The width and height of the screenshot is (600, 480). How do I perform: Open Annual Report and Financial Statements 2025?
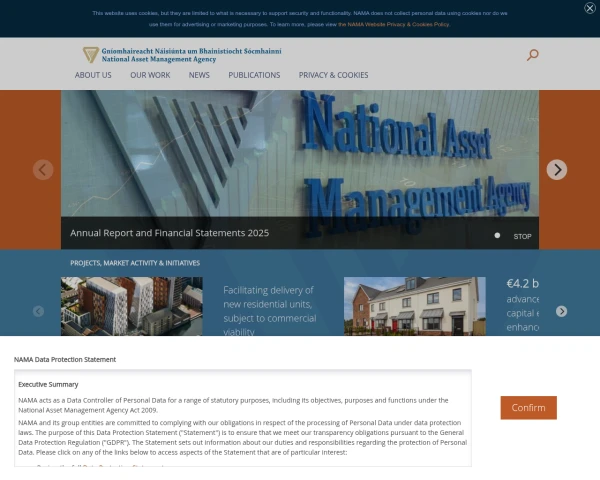[x=170, y=233]
